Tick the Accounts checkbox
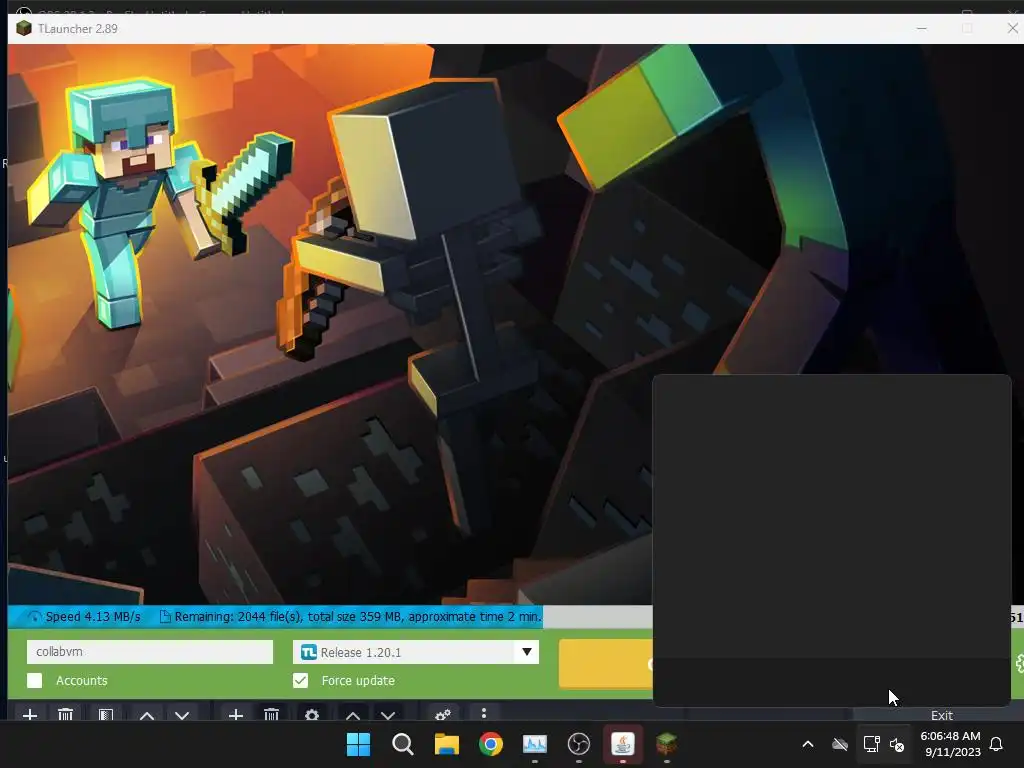 (x=35, y=680)
